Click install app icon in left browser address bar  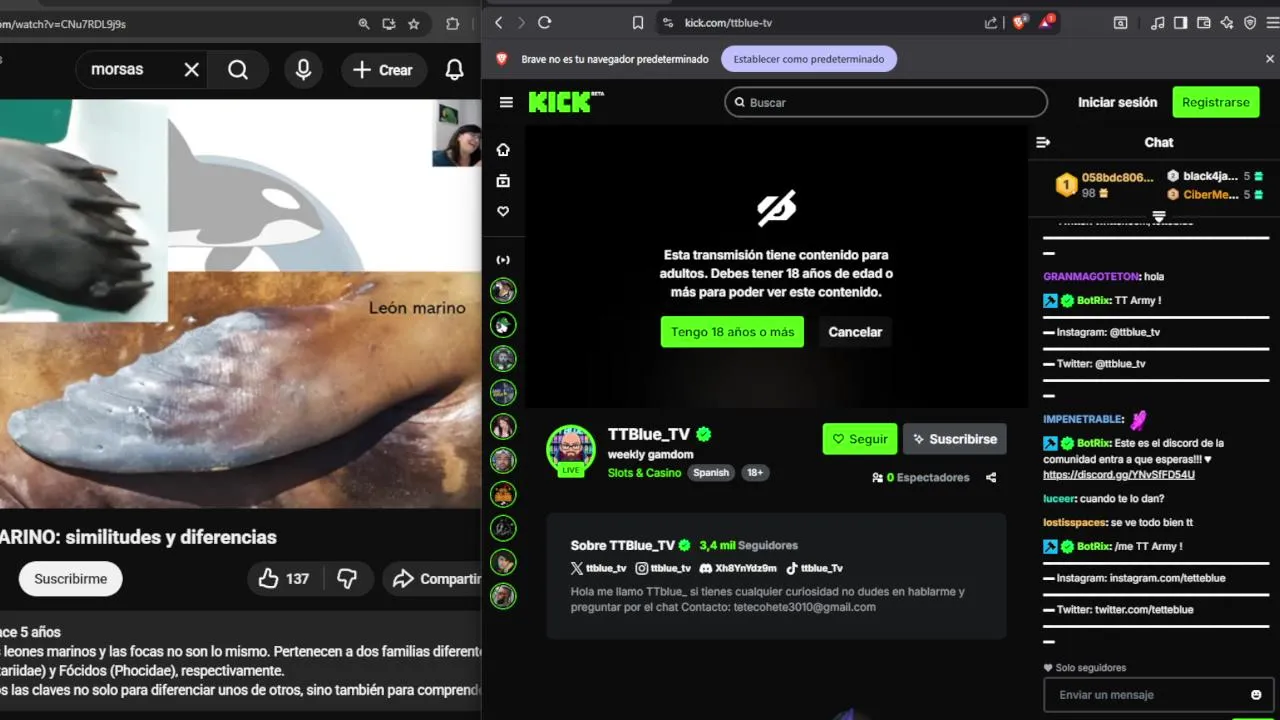[x=389, y=24]
